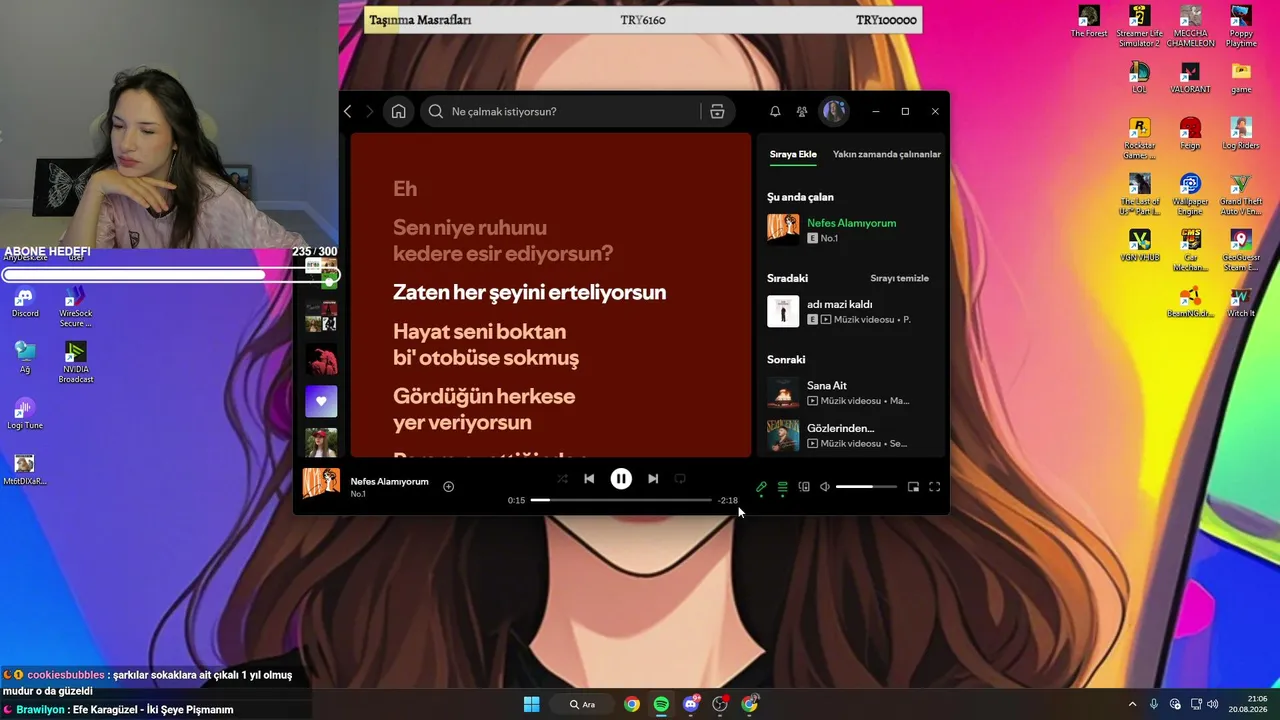
Task: Toggle repeat in Spotify player
Action: pos(680,479)
